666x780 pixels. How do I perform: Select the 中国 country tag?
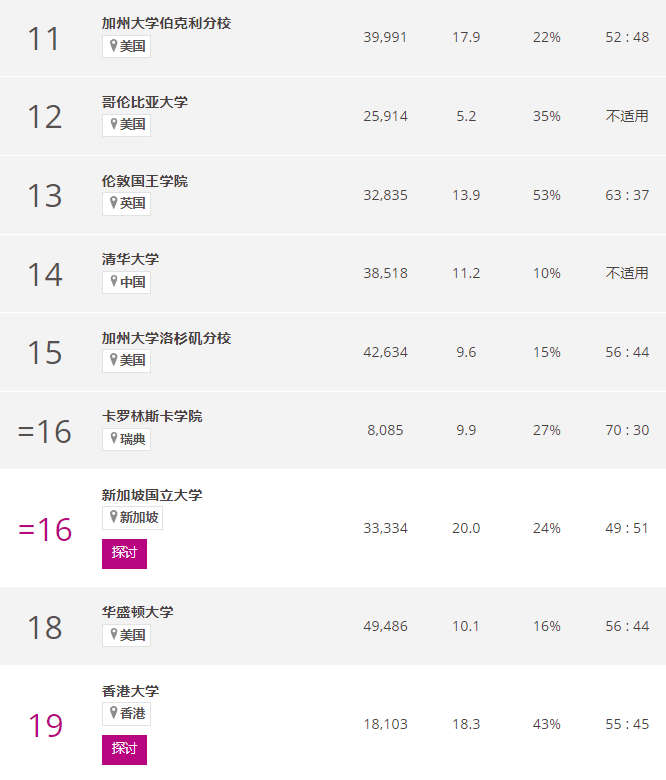[126, 282]
